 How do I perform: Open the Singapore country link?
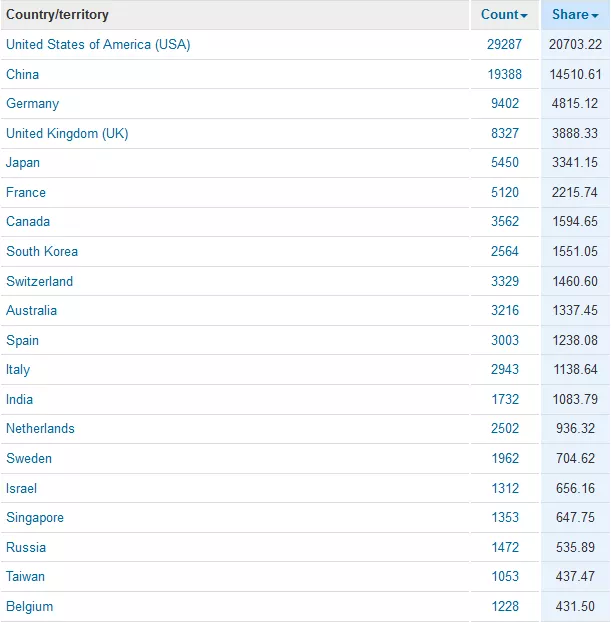(x=35, y=517)
